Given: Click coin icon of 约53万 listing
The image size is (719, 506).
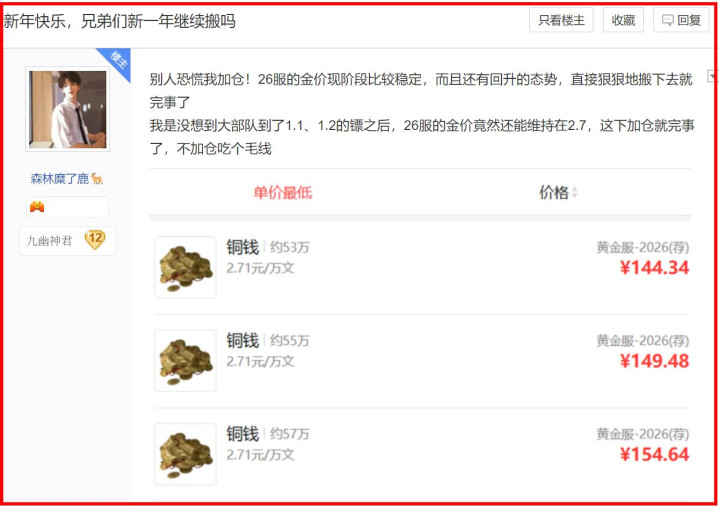Looking at the screenshot, I should coord(185,267).
